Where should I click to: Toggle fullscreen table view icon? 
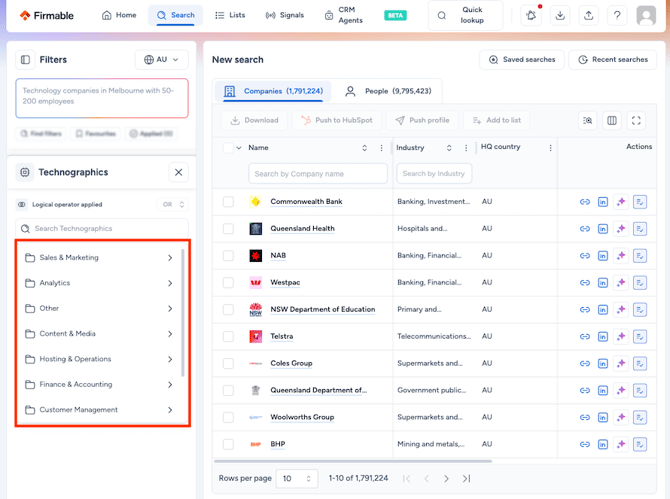tap(636, 120)
